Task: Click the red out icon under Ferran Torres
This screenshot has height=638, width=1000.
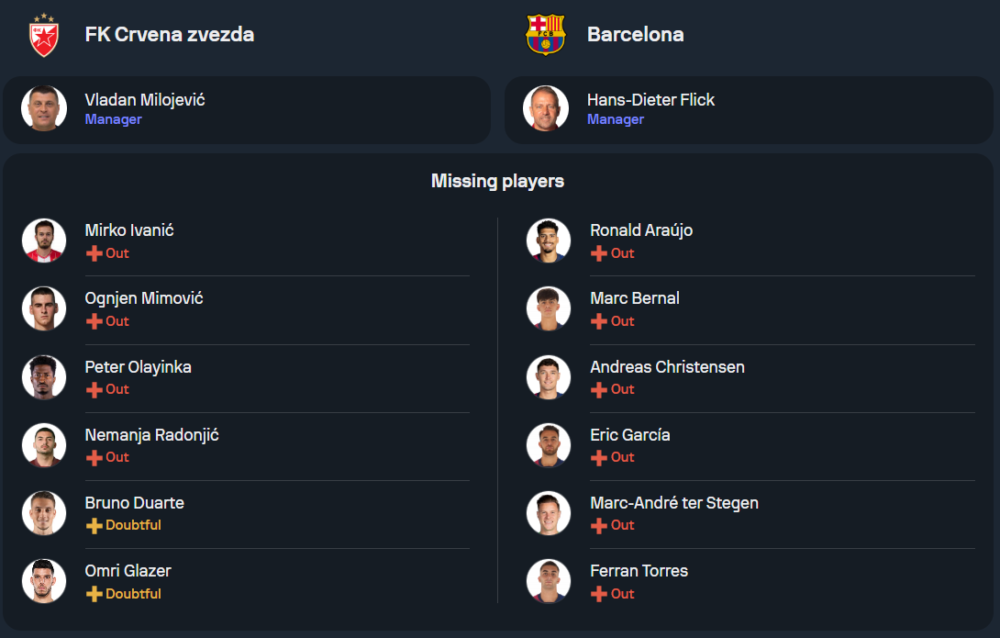Action: tap(599, 594)
